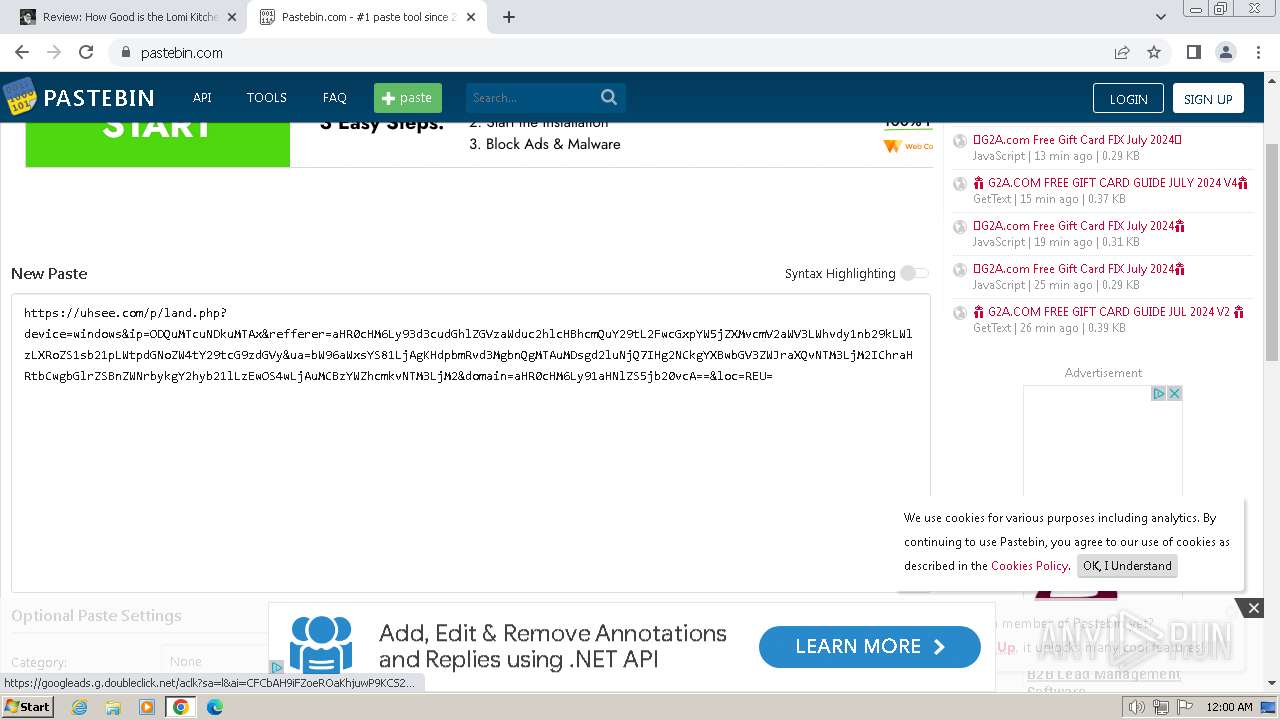Click the green paste button
Viewport: 1280px width, 720px height.
click(408, 97)
